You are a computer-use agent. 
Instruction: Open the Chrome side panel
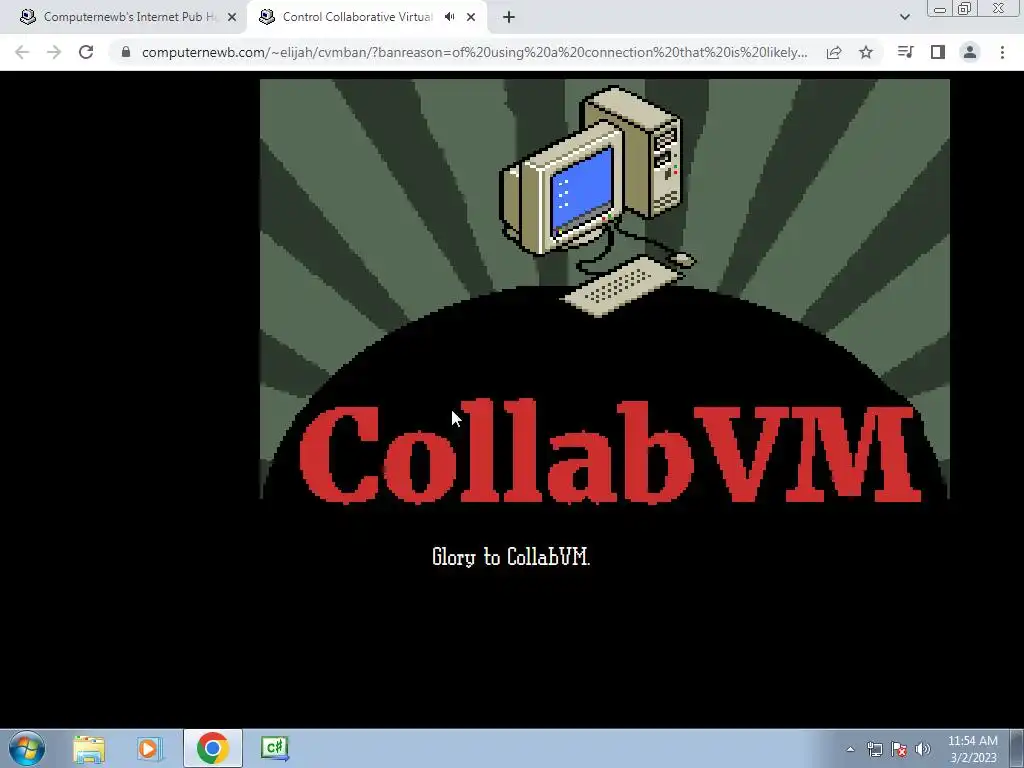(938, 52)
